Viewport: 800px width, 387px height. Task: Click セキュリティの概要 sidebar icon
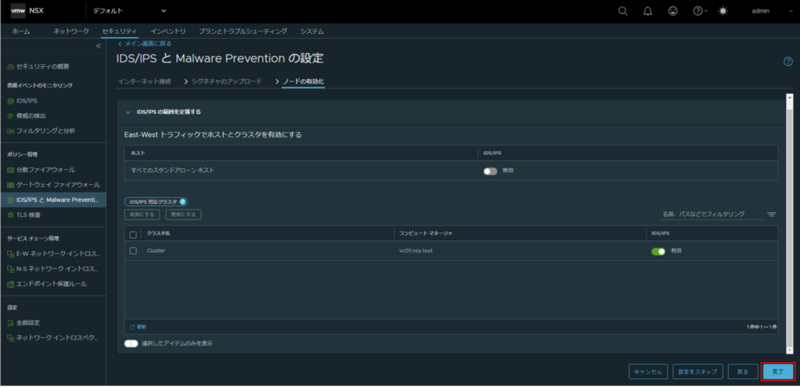pos(10,67)
